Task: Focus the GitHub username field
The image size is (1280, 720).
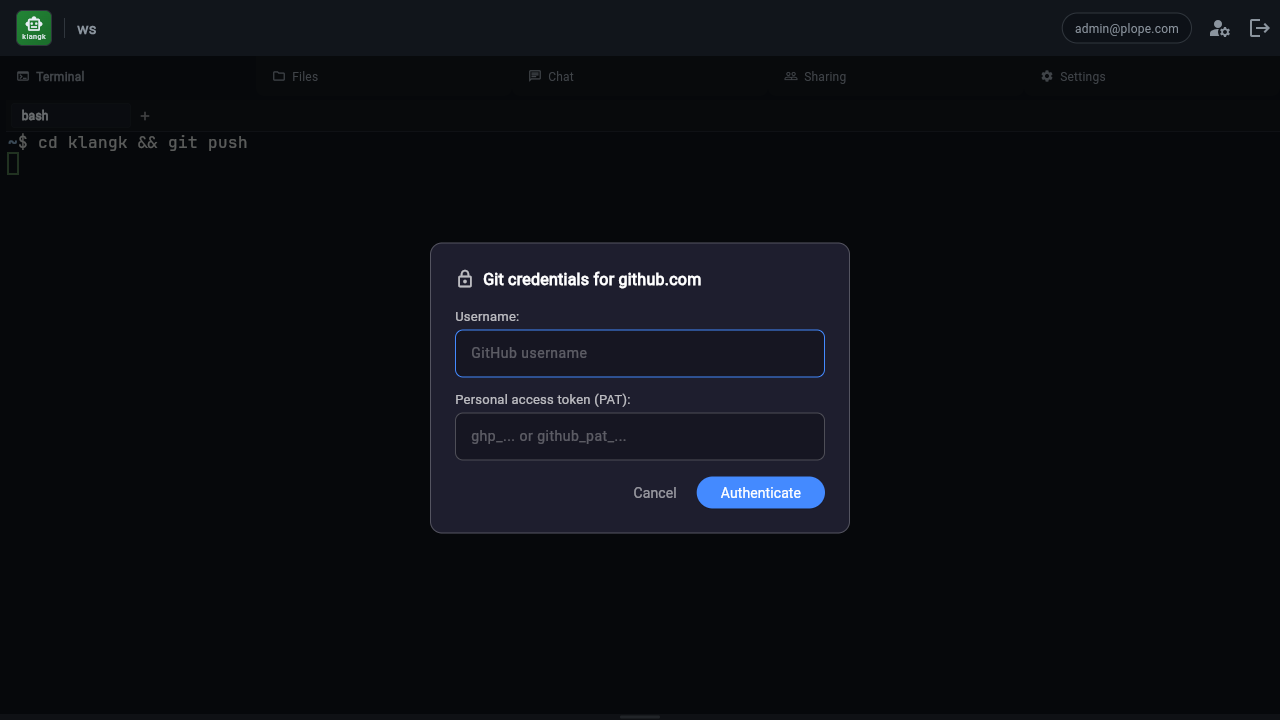Action: pyautogui.click(x=640, y=353)
